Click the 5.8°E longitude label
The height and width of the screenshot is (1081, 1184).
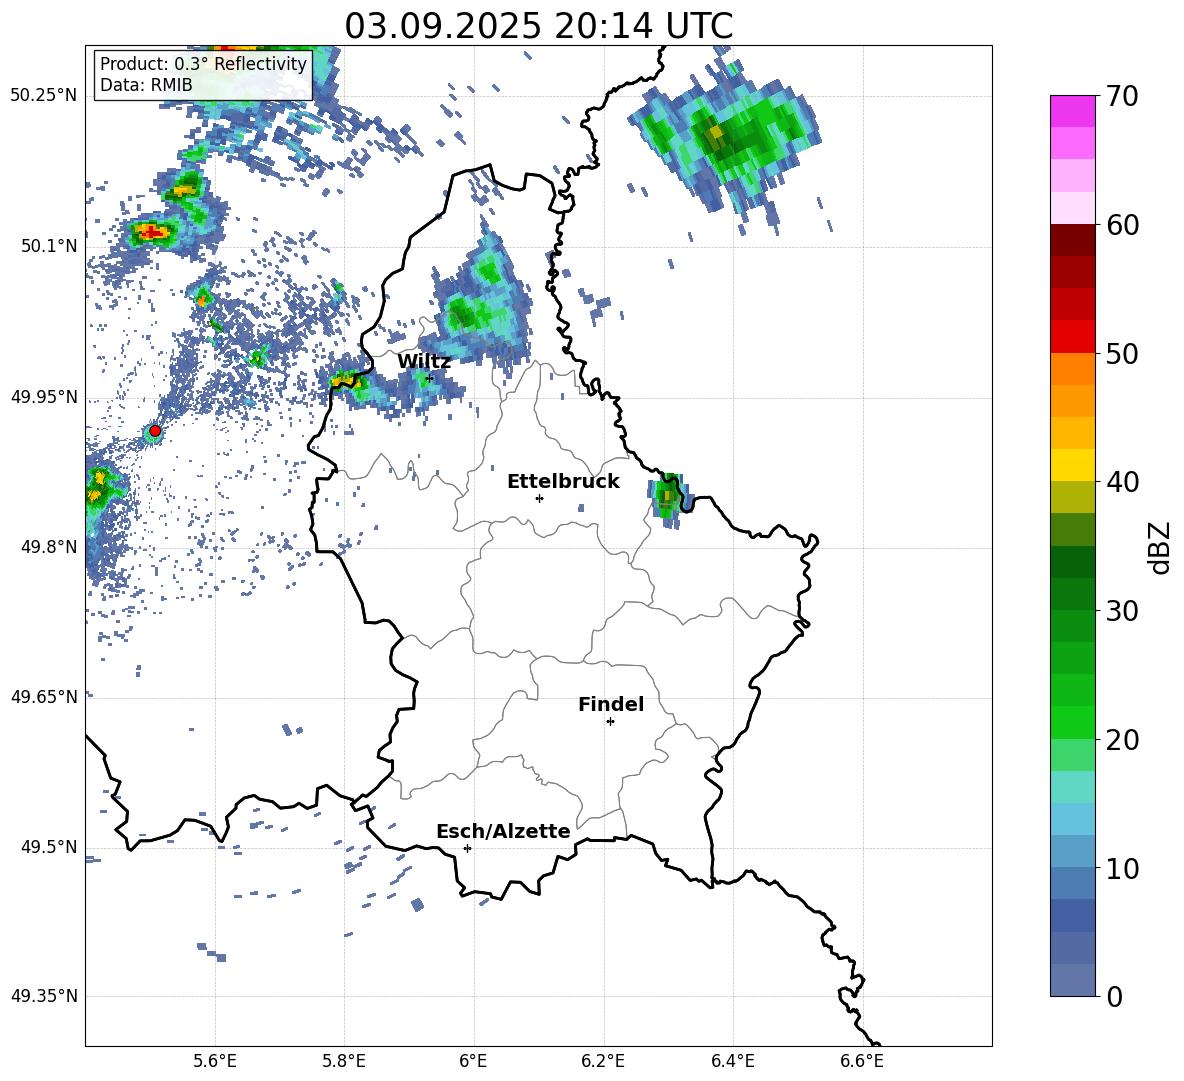click(344, 1061)
